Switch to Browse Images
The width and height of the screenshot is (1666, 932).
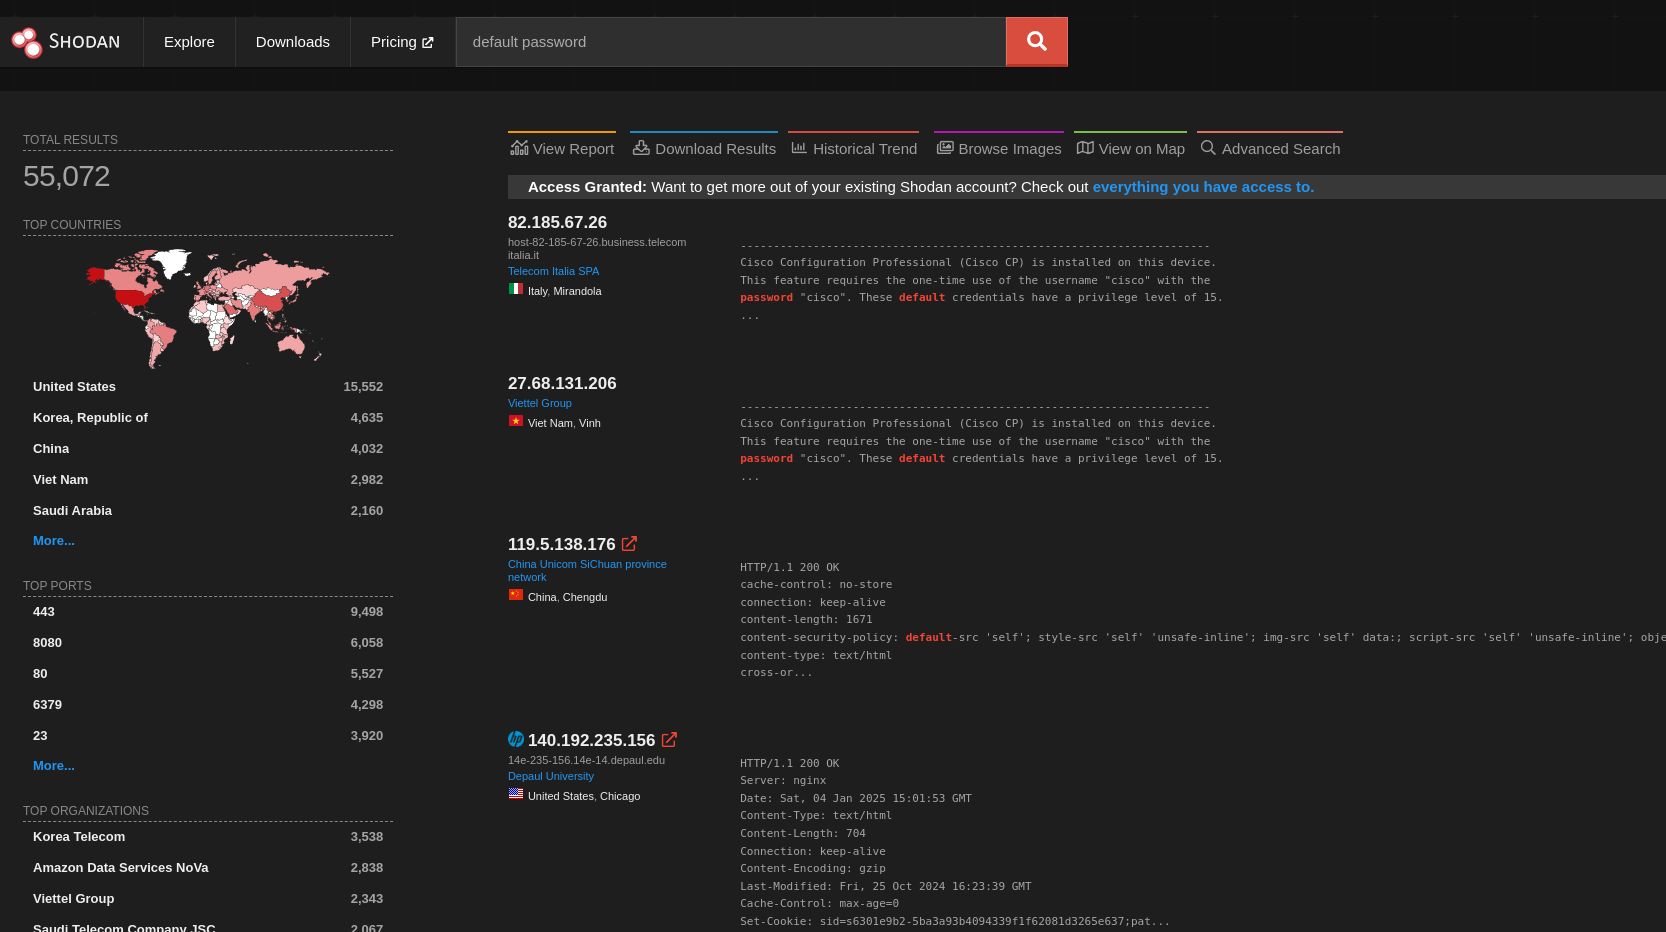(998, 148)
